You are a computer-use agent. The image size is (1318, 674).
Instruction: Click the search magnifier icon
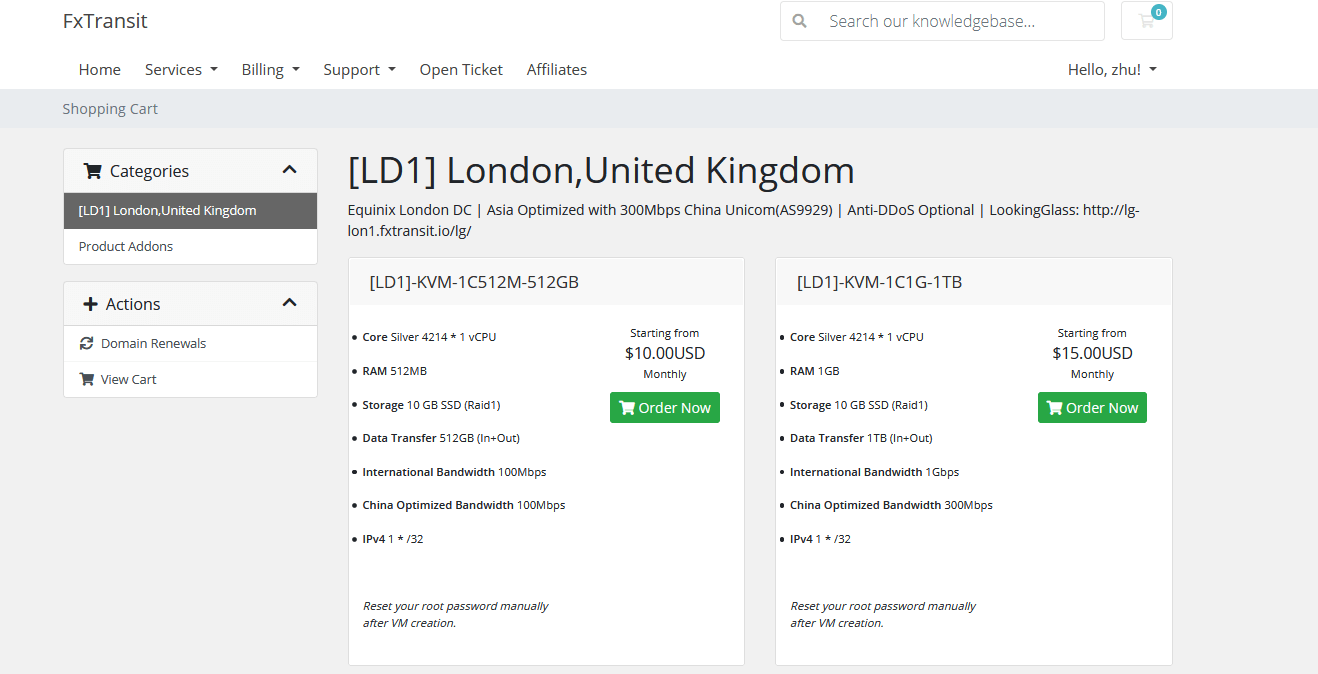(799, 21)
